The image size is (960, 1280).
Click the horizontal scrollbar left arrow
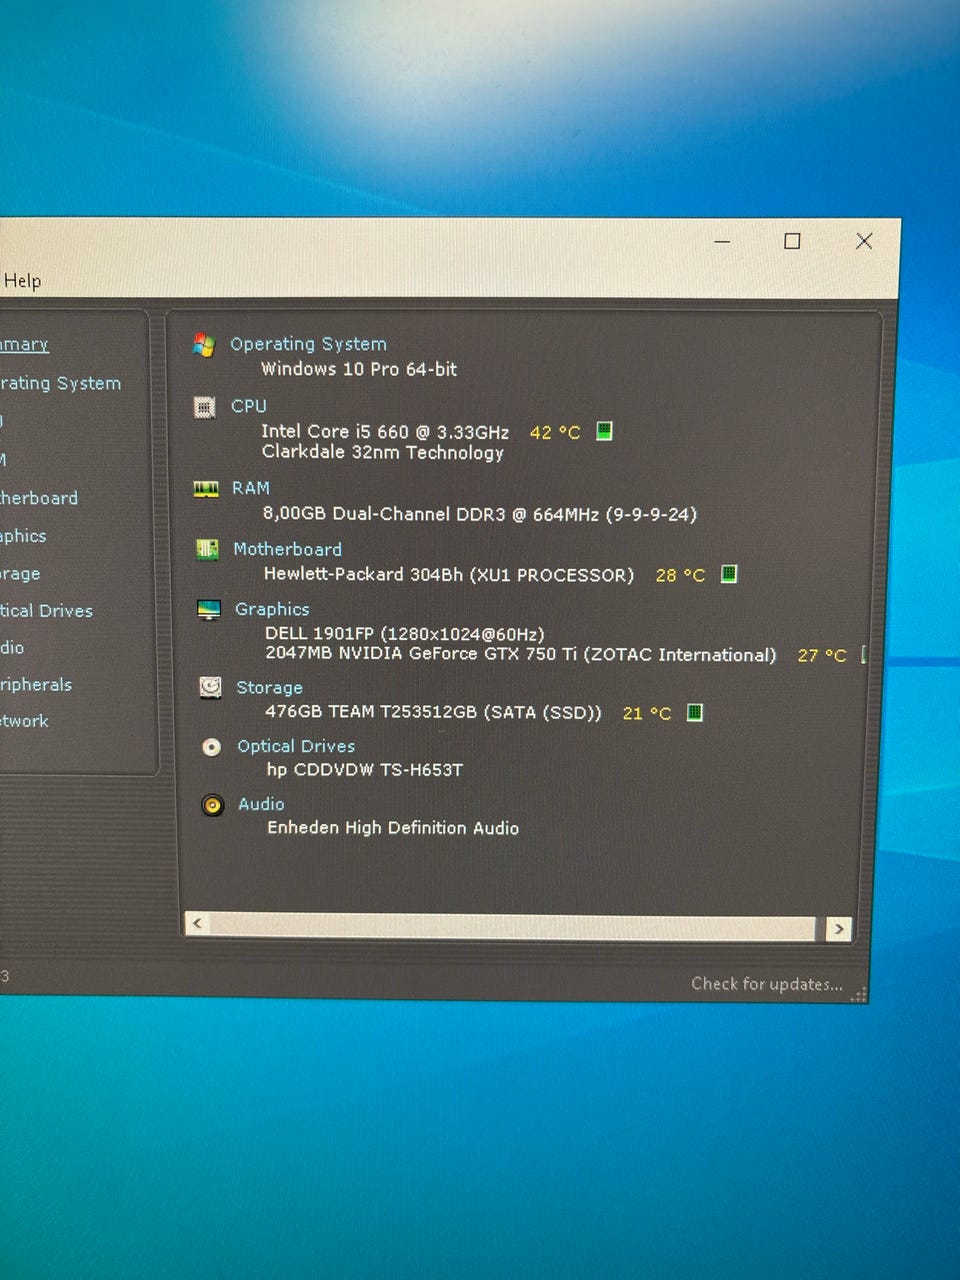(197, 923)
